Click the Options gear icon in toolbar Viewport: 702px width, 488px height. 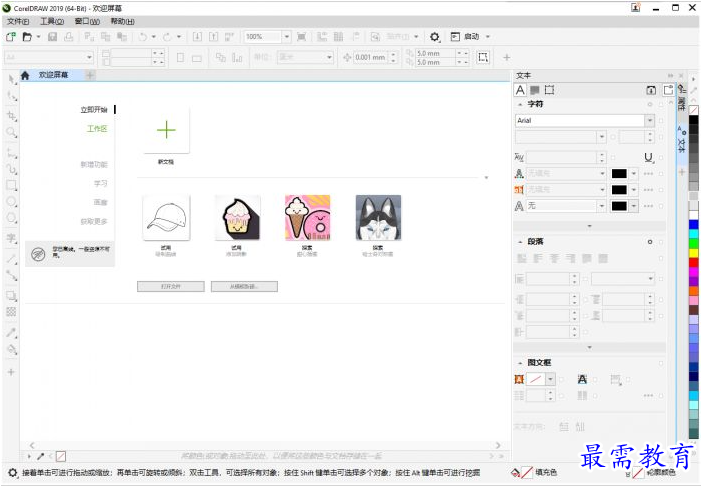click(434, 37)
